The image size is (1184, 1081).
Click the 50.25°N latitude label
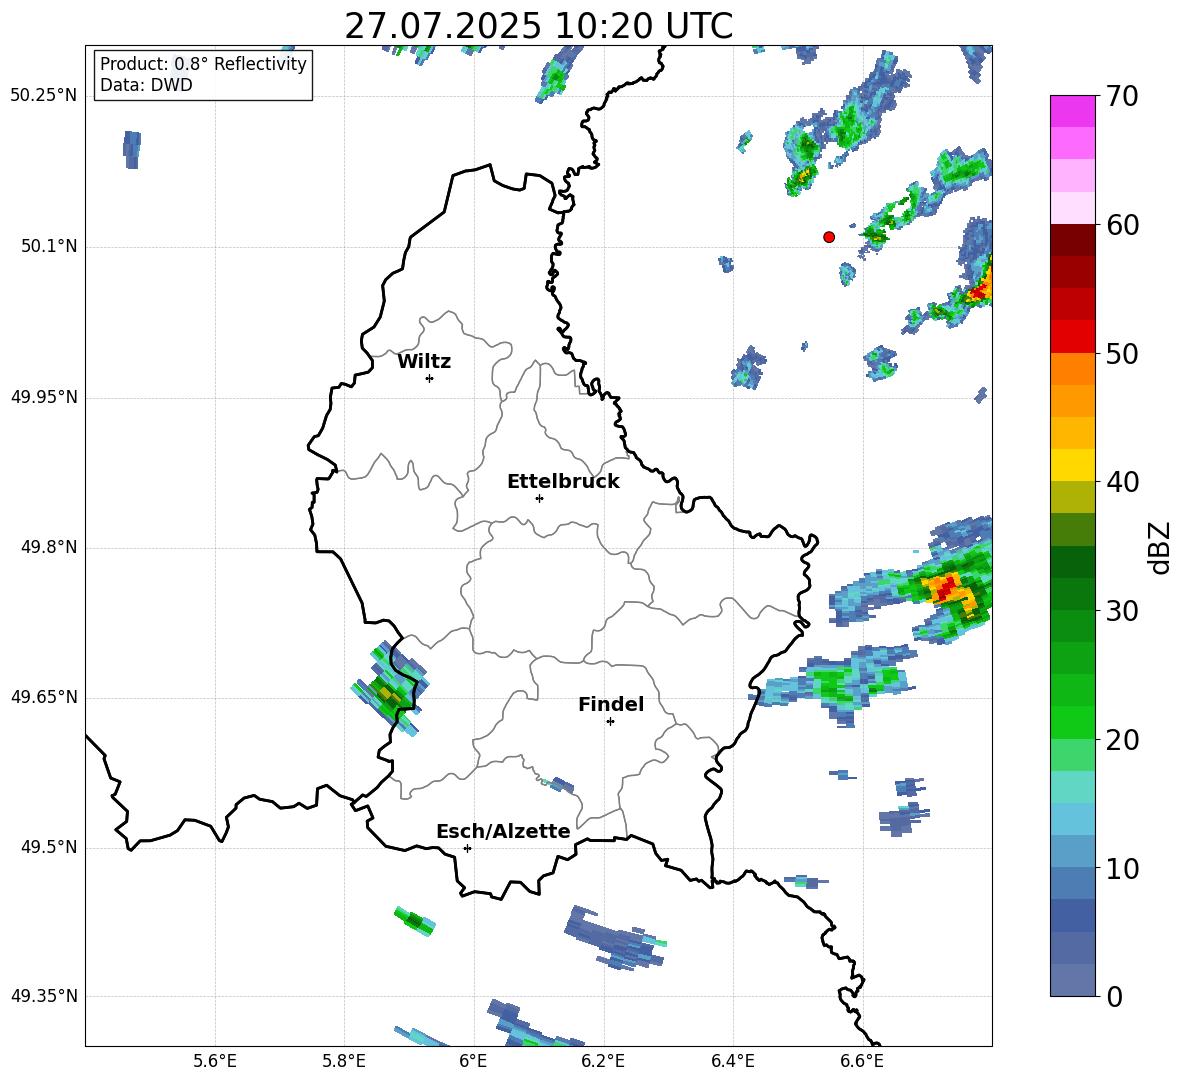[x=44, y=96]
